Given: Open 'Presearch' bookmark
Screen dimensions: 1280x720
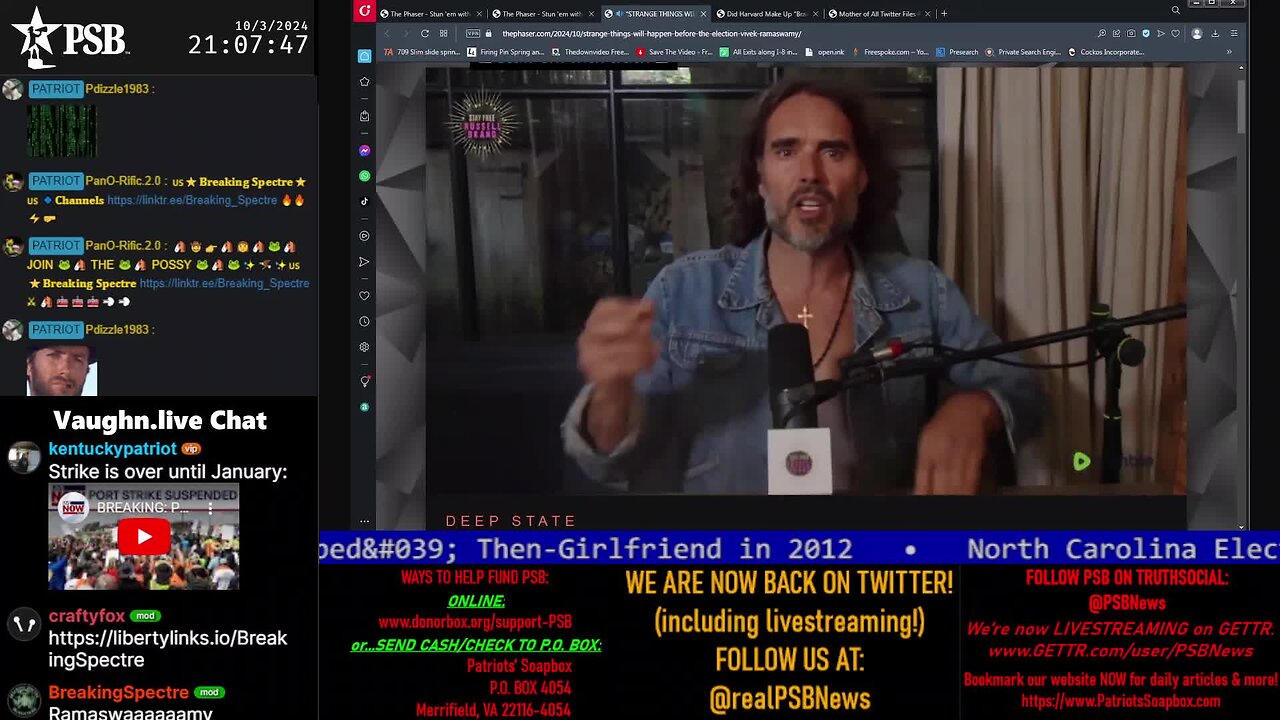Looking at the screenshot, I should [x=958, y=52].
